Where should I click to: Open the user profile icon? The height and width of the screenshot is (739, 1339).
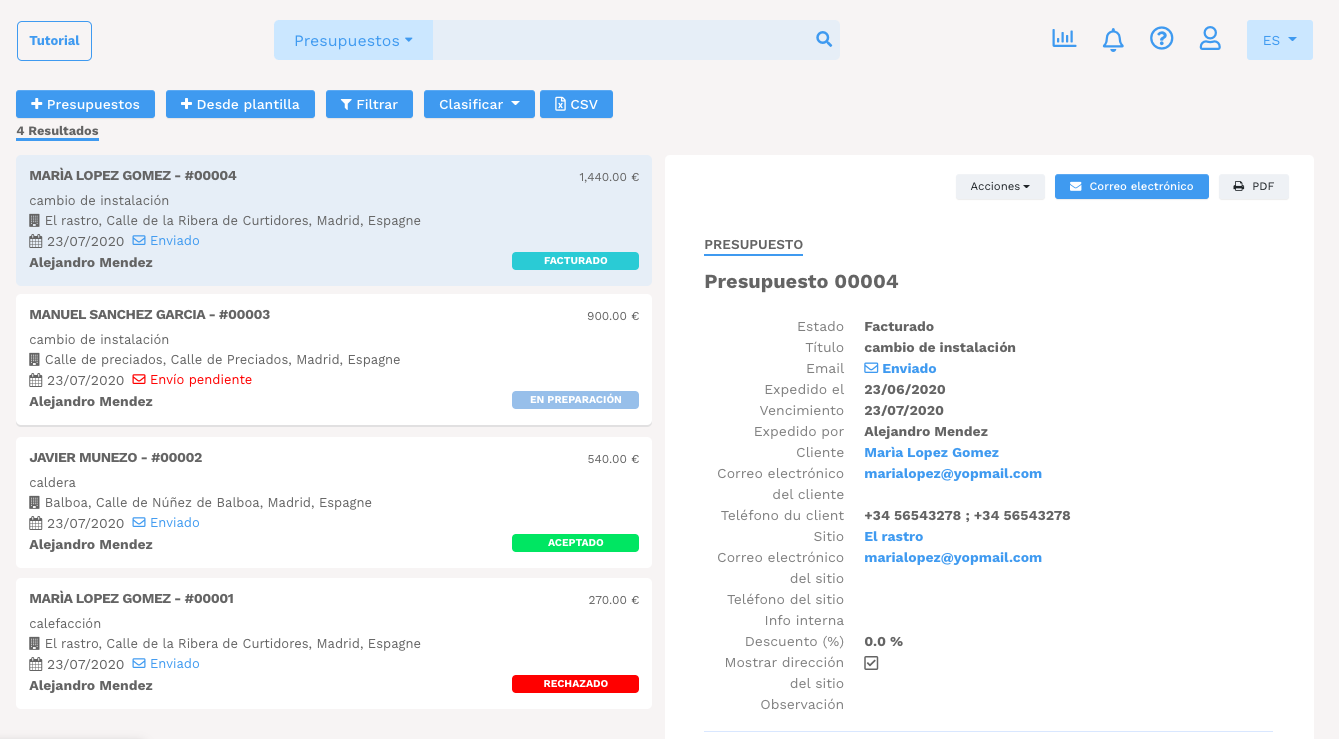(x=1210, y=38)
